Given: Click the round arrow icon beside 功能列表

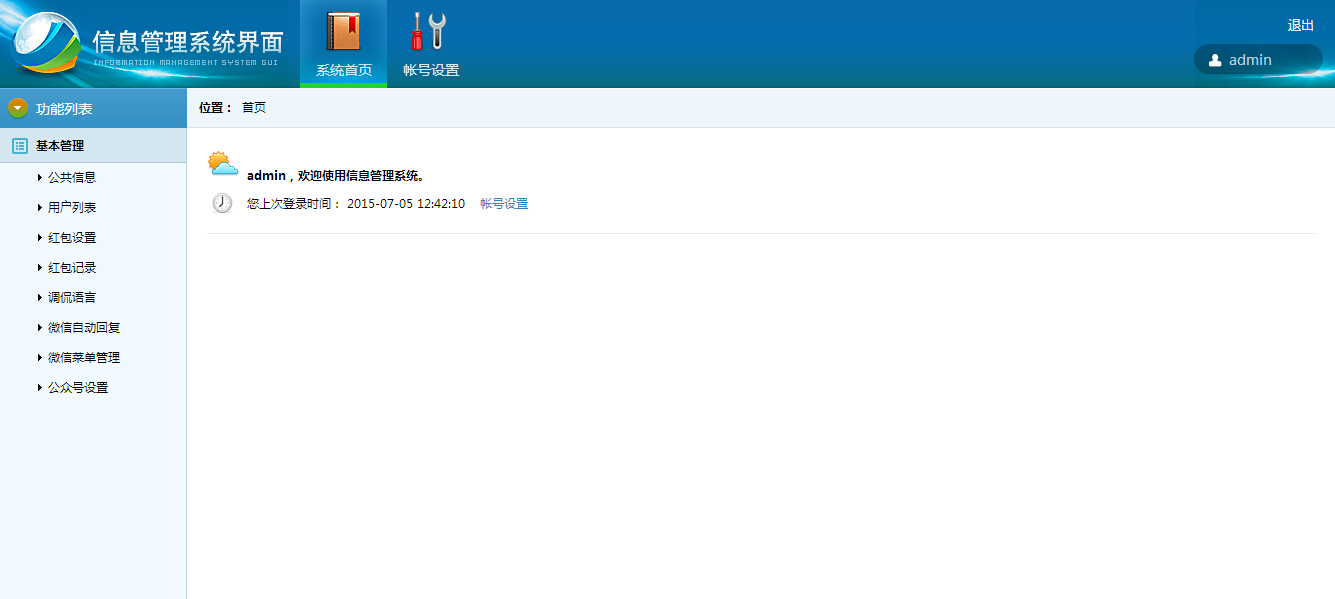Looking at the screenshot, I should tap(18, 108).
